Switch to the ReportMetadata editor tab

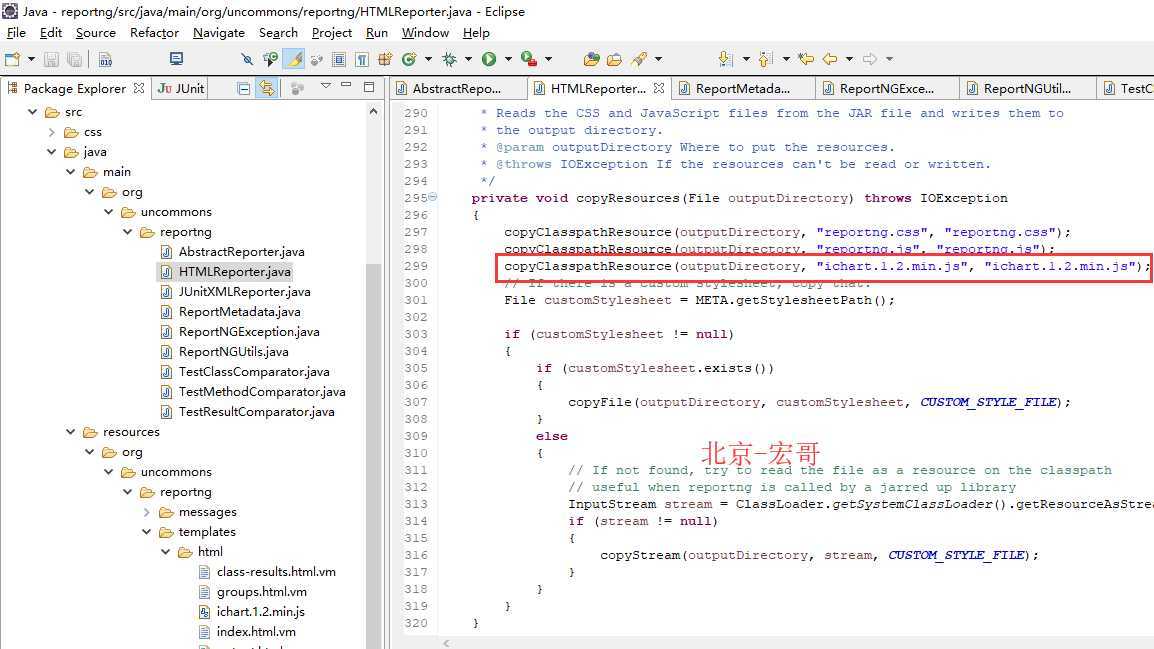pyautogui.click(x=742, y=88)
